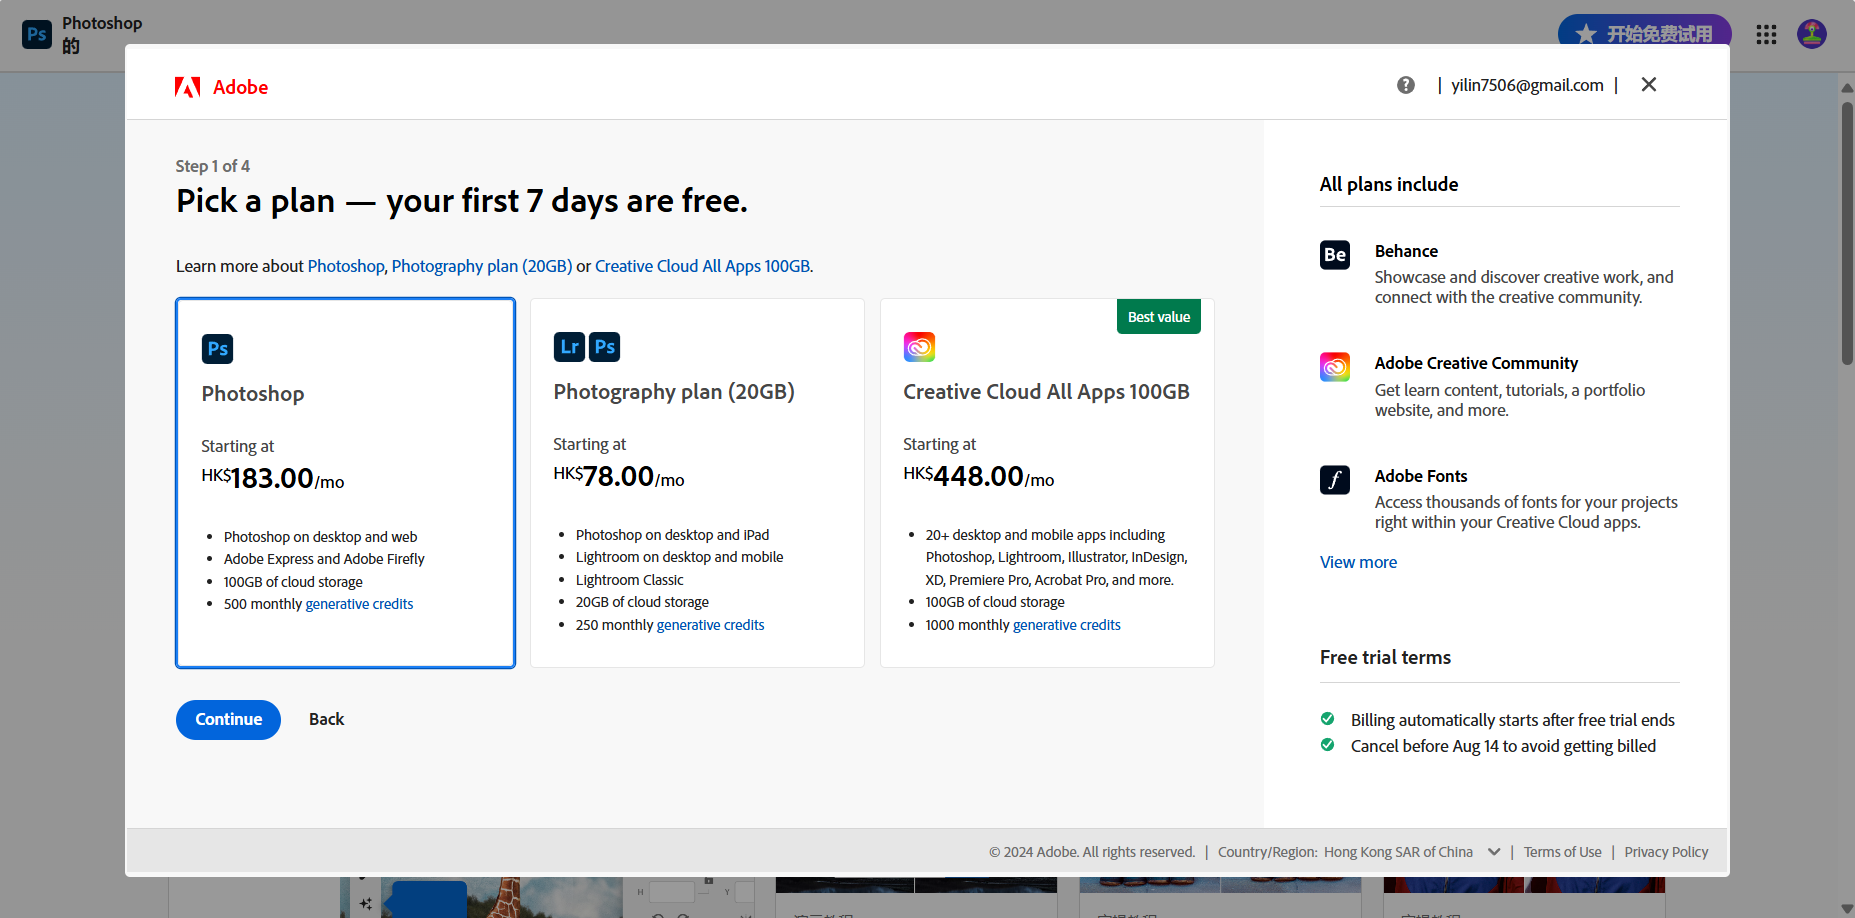This screenshot has height=918, width=1855.
Task: Open the Photography plan (20GB) learn more link
Action: pos(482,266)
